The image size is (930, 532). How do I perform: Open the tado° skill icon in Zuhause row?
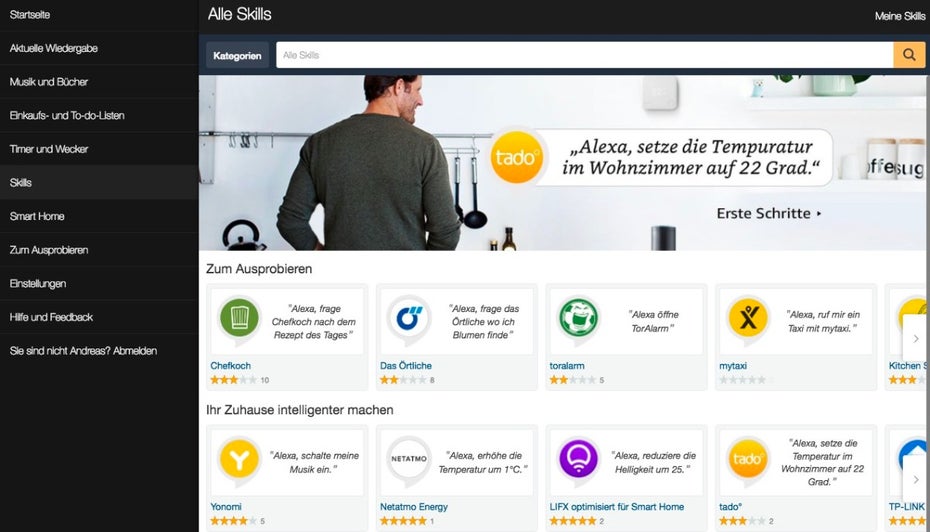click(748, 460)
